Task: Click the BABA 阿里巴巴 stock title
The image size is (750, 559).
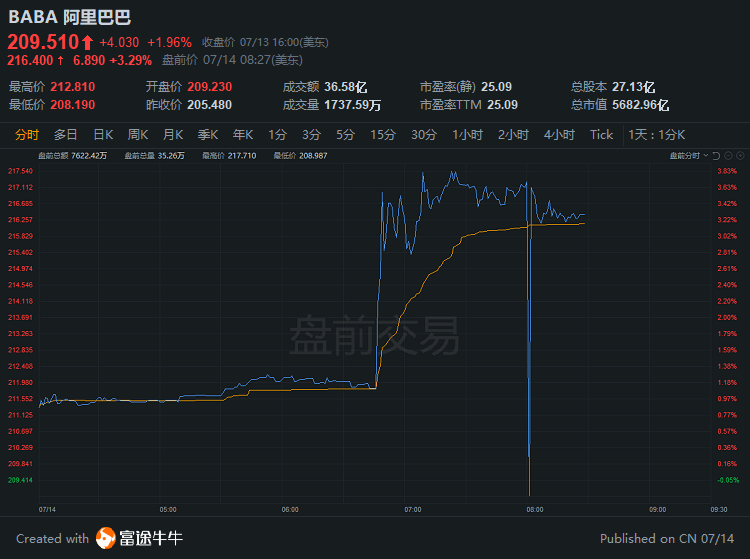Action: point(70,17)
